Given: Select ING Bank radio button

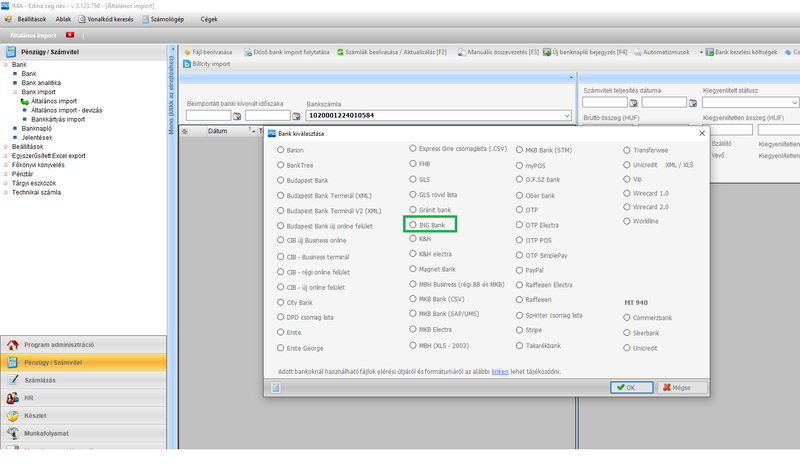Looking at the screenshot, I should tap(413, 225).
